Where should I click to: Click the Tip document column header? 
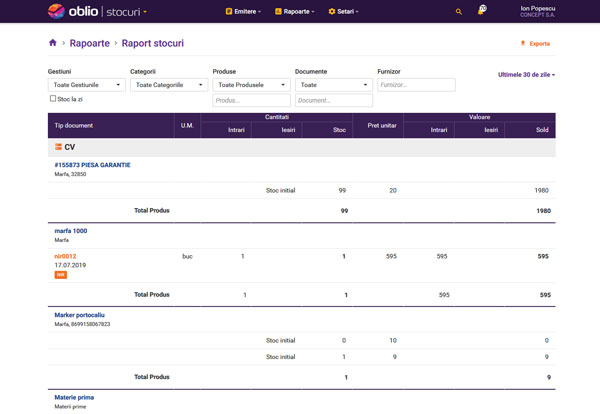point(111,126)
